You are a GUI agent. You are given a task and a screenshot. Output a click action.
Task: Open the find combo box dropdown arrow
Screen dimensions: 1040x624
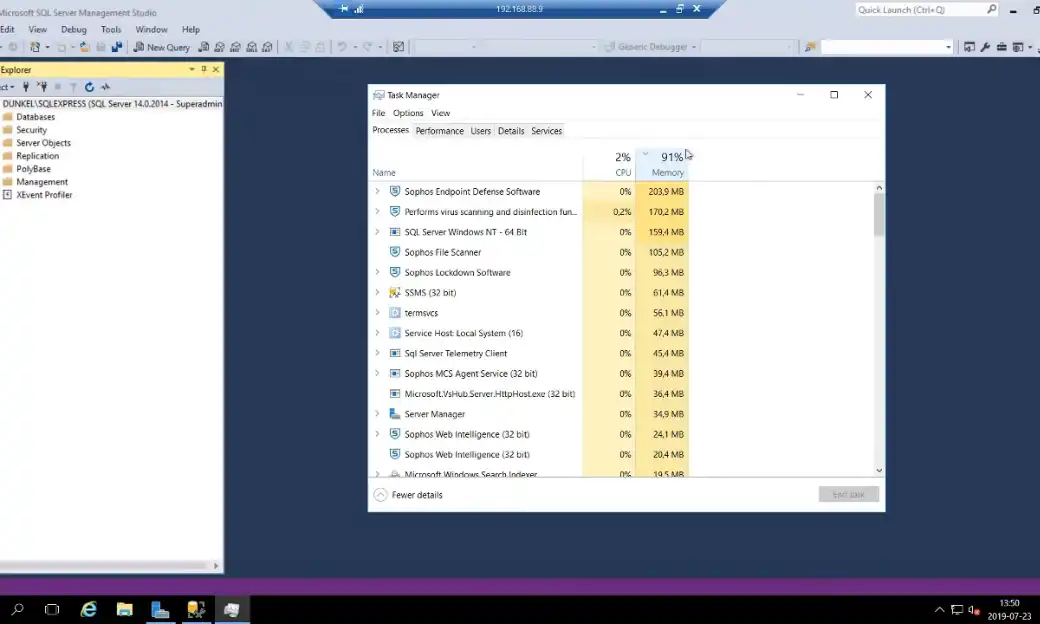[x=948, y=47]
